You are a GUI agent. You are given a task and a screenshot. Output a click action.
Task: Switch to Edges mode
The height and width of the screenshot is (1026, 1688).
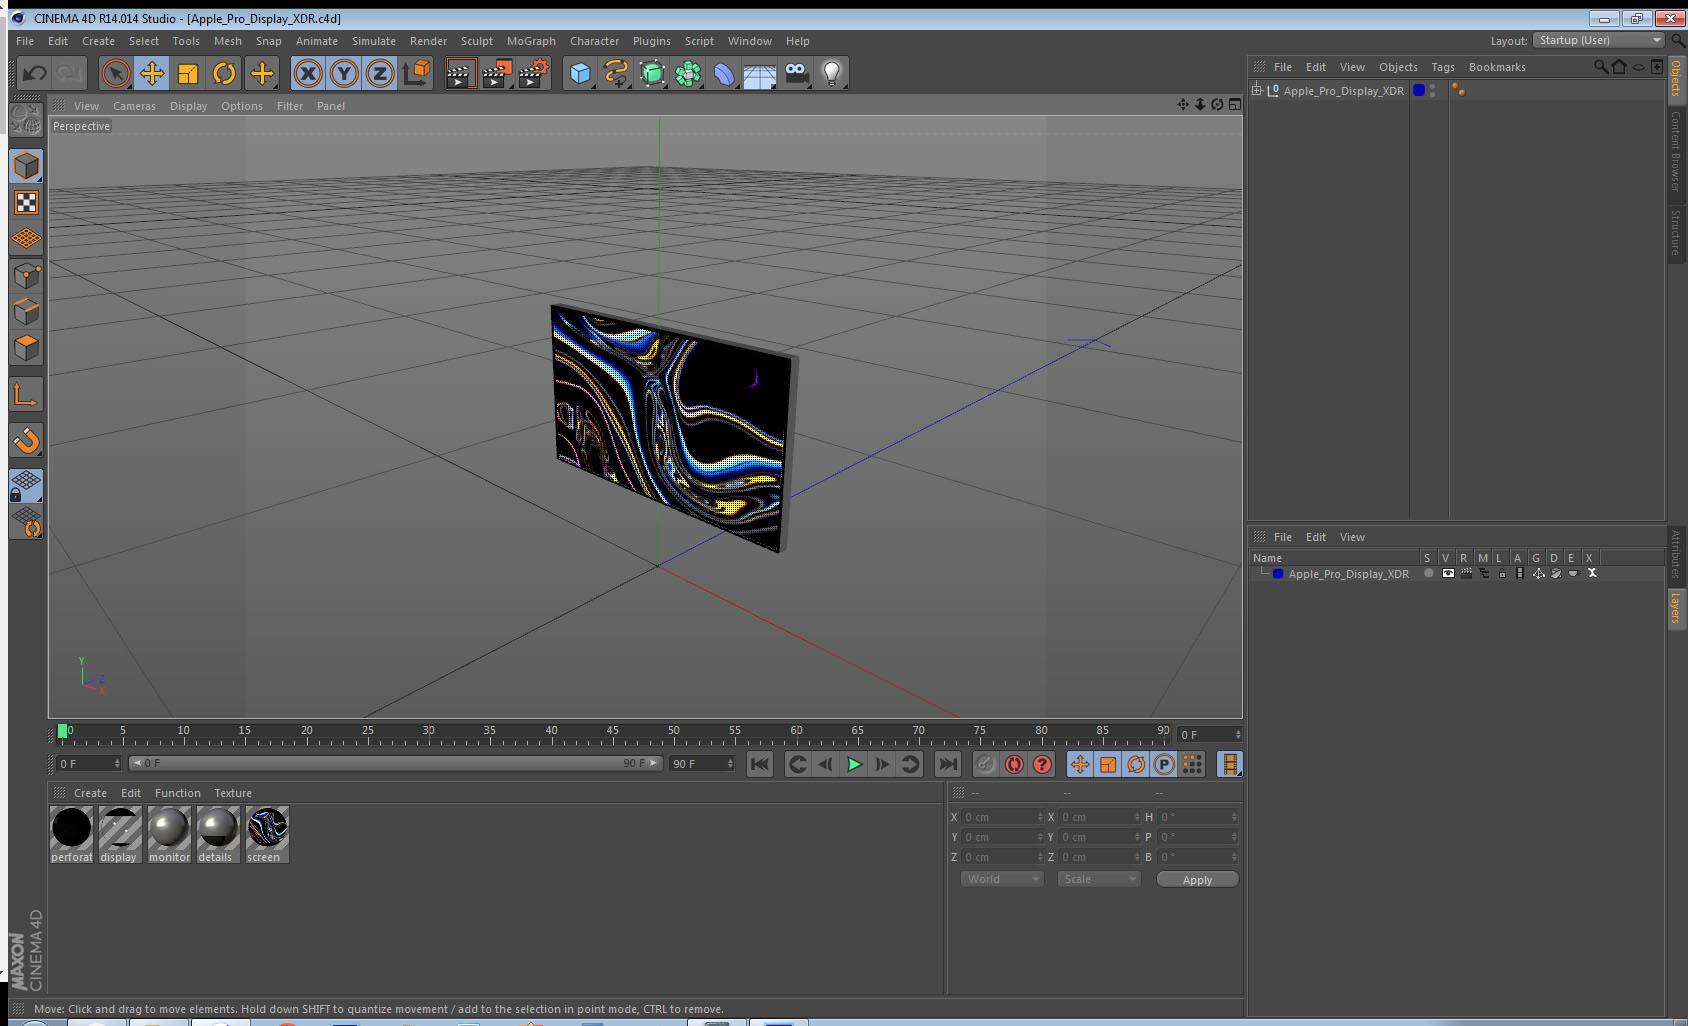coord(26,311)
